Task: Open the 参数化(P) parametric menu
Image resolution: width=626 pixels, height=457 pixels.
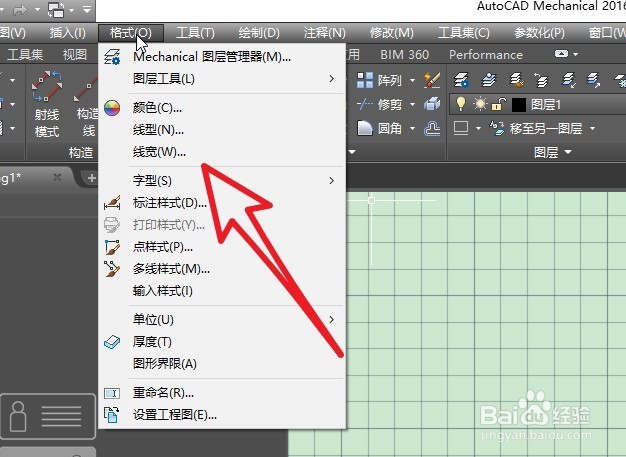Action: (x=539, y=33)
